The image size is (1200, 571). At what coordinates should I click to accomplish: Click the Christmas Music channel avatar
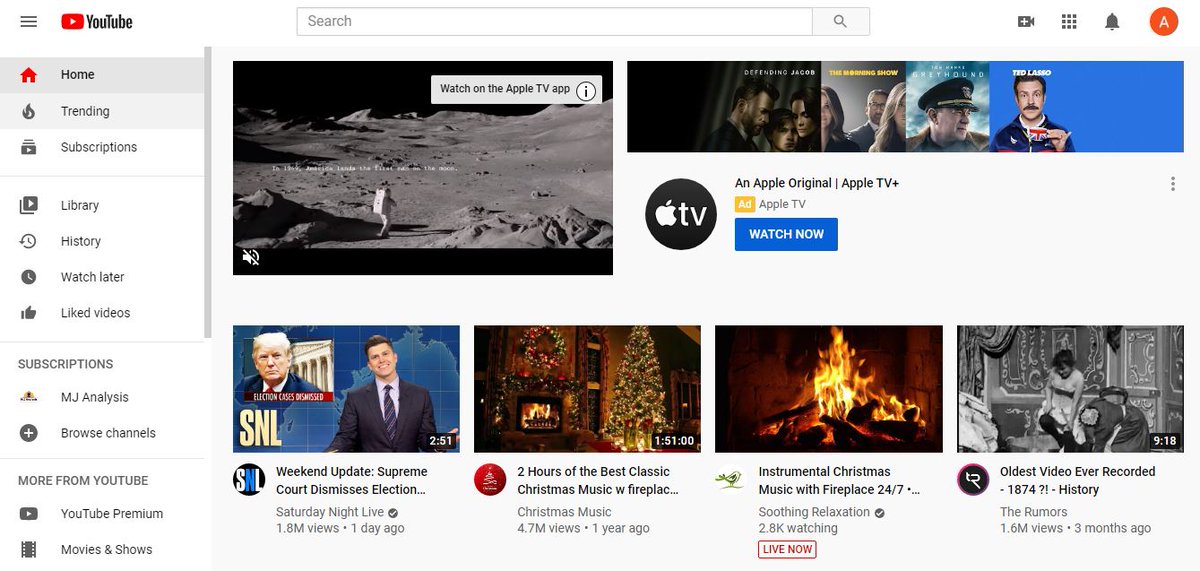coord(490,480)
